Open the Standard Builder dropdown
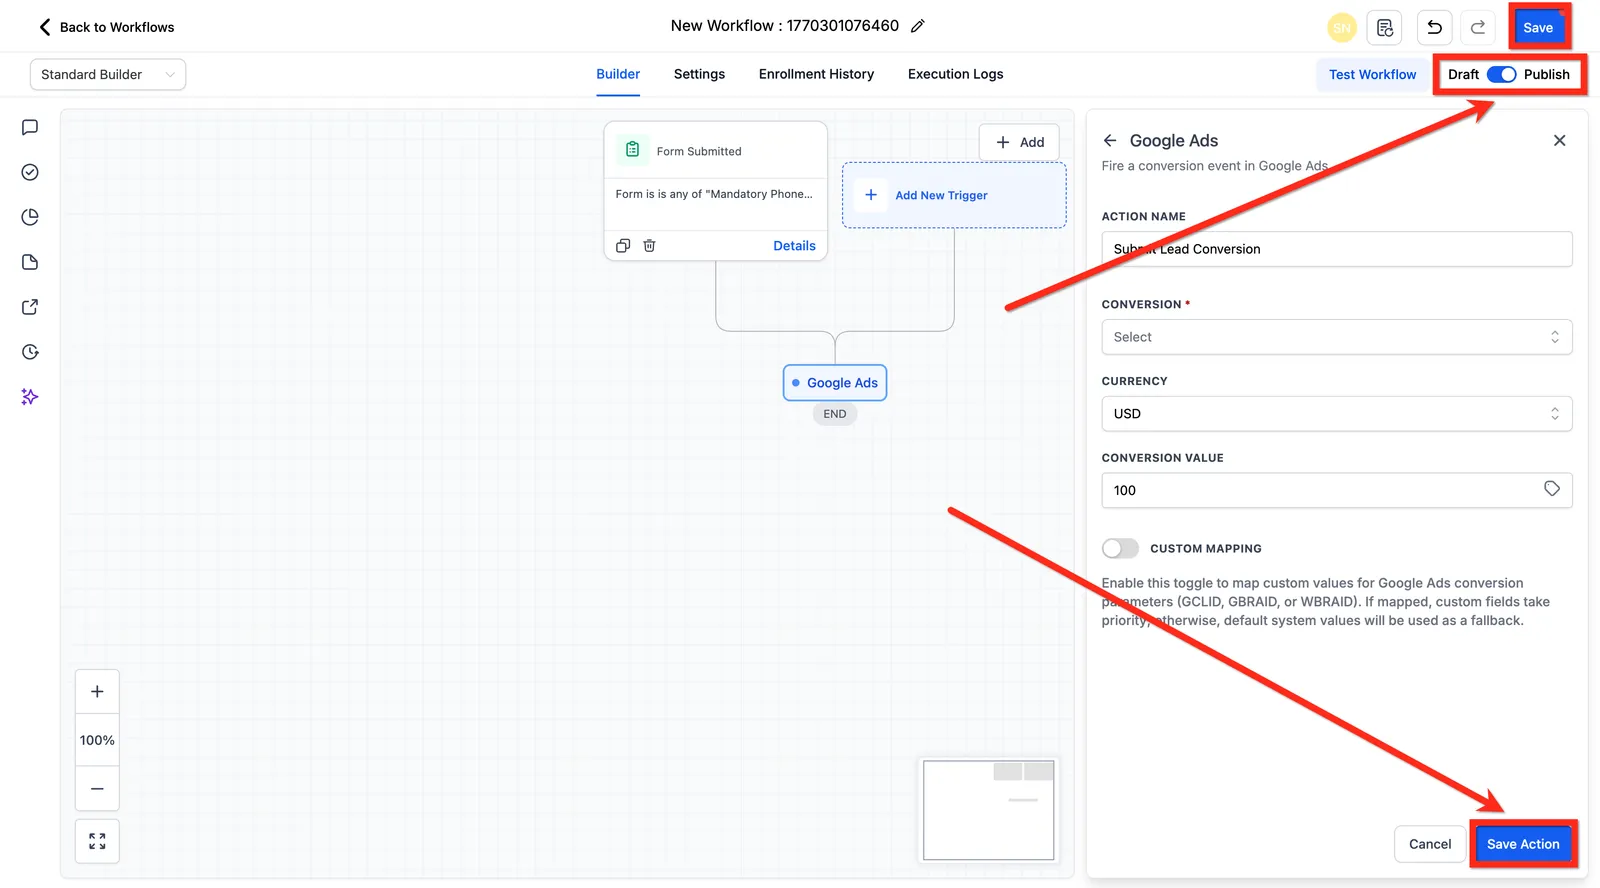This screenshot has width=1600, height=888. click(108, 75)
